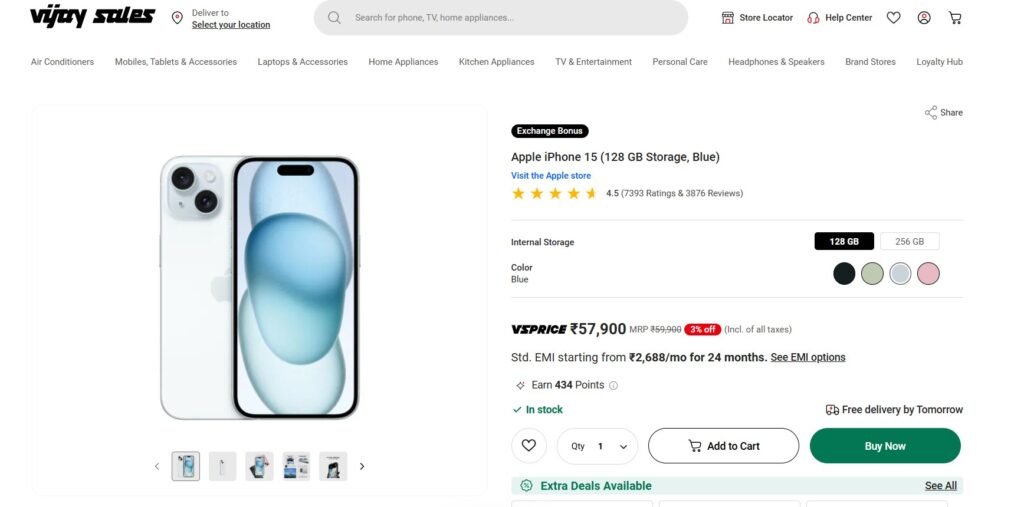Choose the black color swatch

click(x=844, y=273)
